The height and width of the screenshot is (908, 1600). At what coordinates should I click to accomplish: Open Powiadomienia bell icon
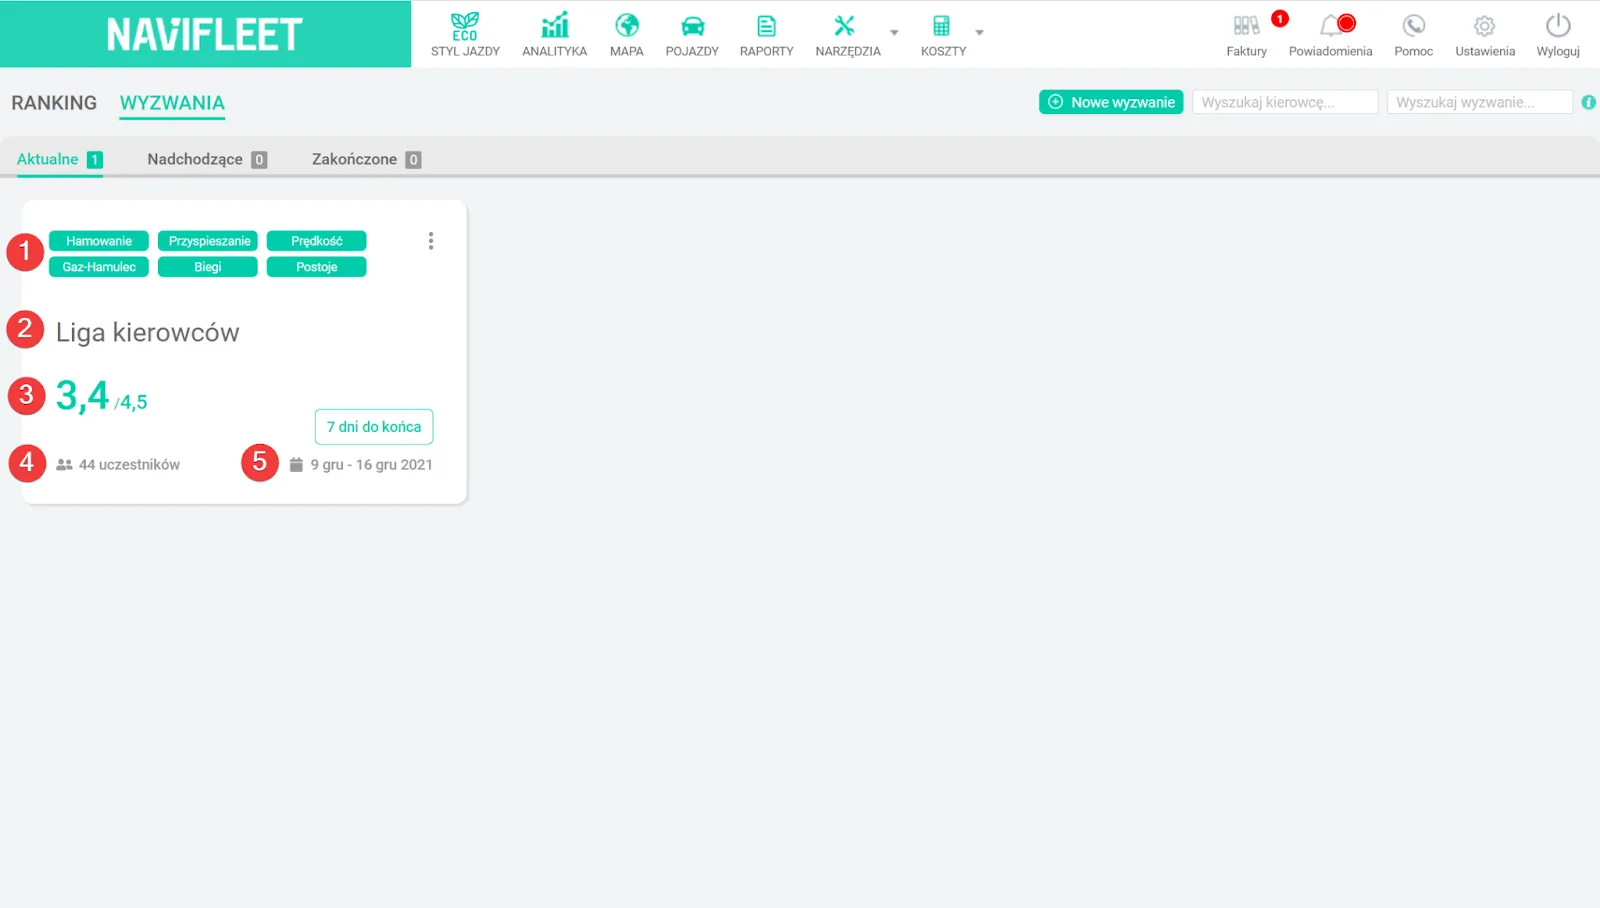(1330, 25)
